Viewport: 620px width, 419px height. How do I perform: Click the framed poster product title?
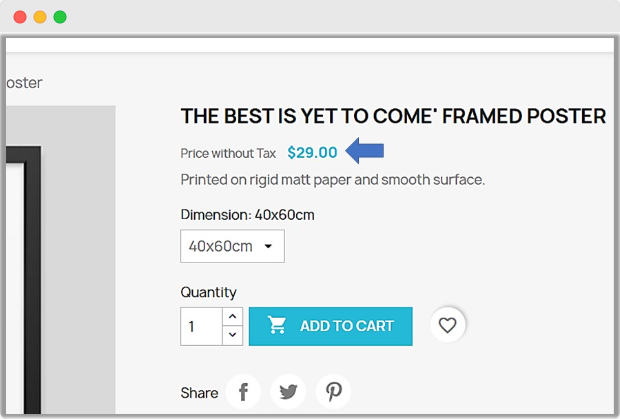click(393, 116)
